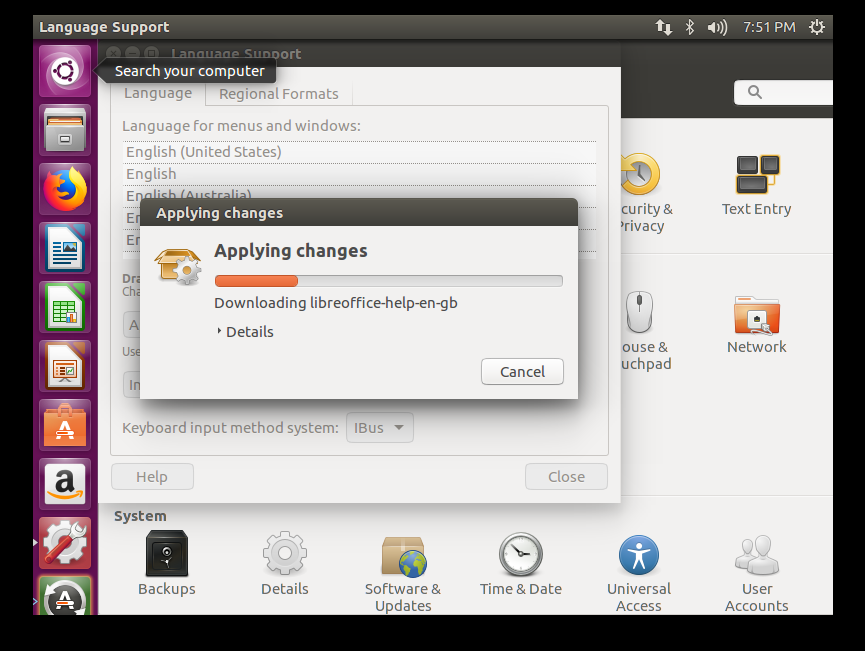The width and height of the screenshot is (865, 651).
Task: Expand Details in Applying changes dialog
Action: (x=245, y=332)
